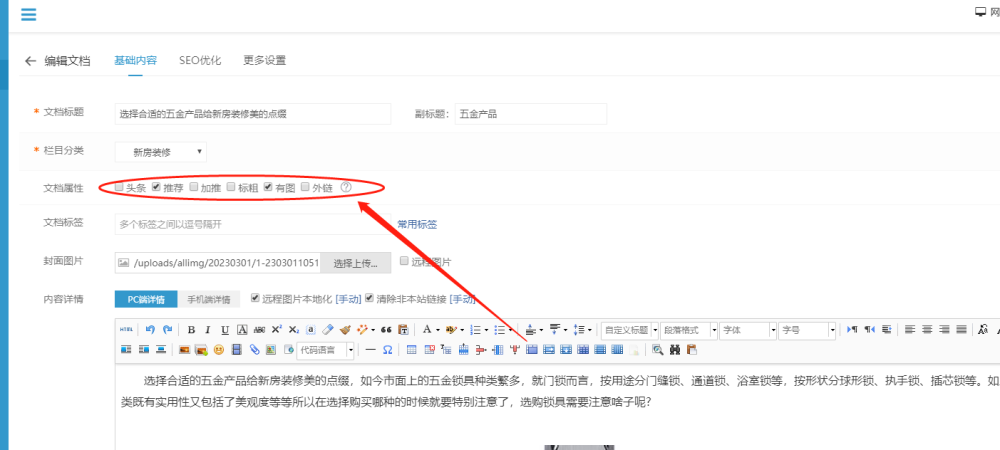This screenshot has height=450, width=1000.
Task: Click the help icon beside 外链
Action: (346, 187)
